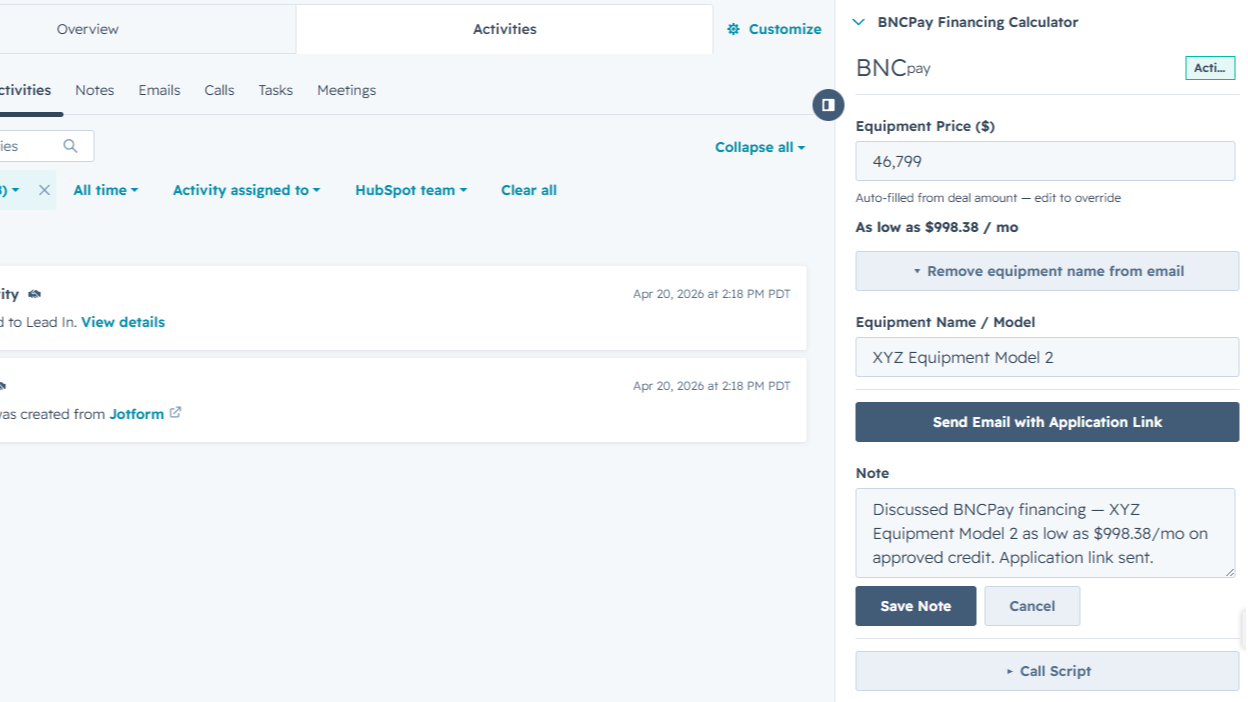Click the search magnifier icon
This screenshot has height=702, width=1248.
click(x=70, y=146)
